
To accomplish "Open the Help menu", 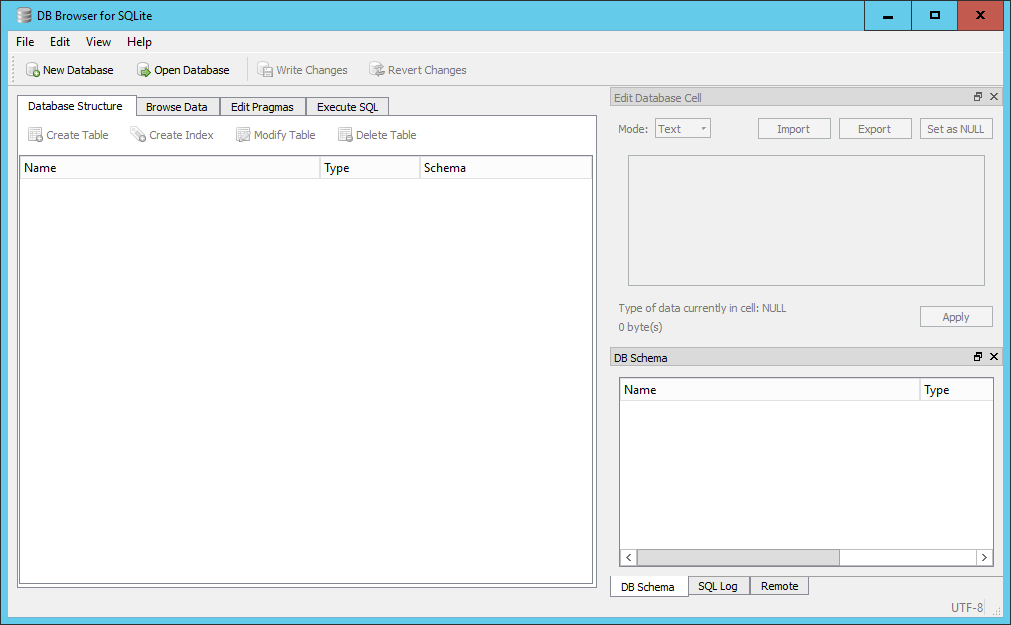I will 139,42.
